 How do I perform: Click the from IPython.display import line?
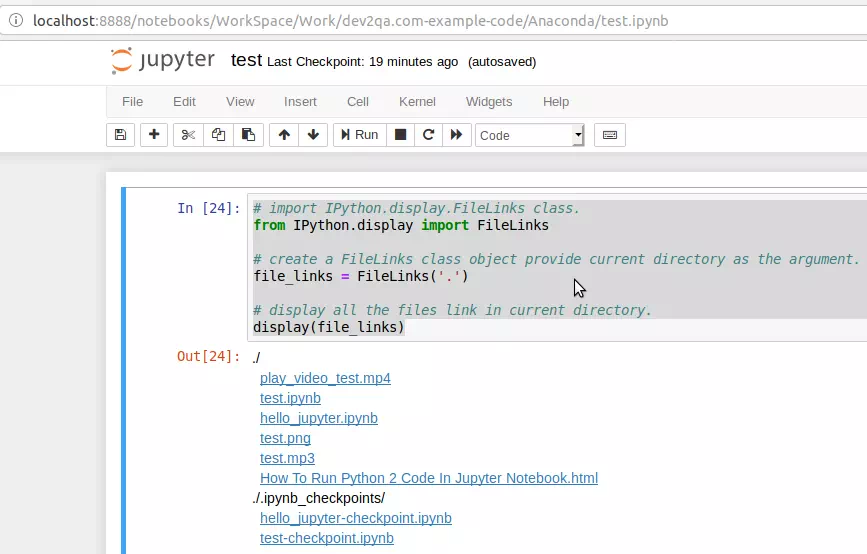[401, 225]
